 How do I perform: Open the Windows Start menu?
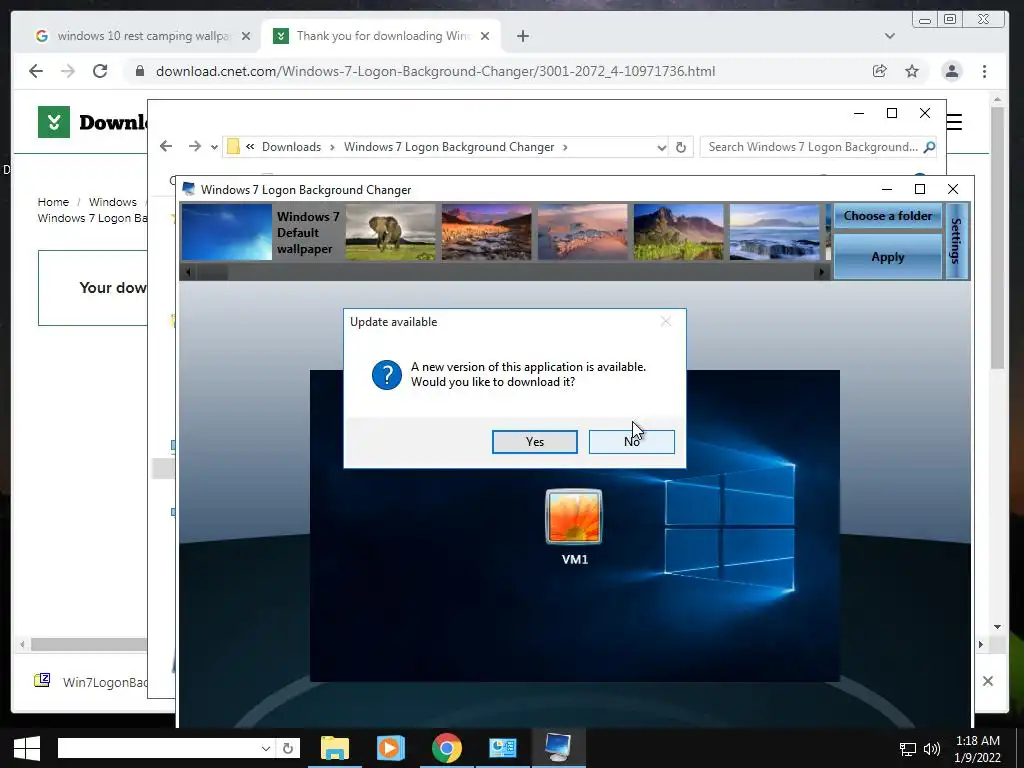27,748
